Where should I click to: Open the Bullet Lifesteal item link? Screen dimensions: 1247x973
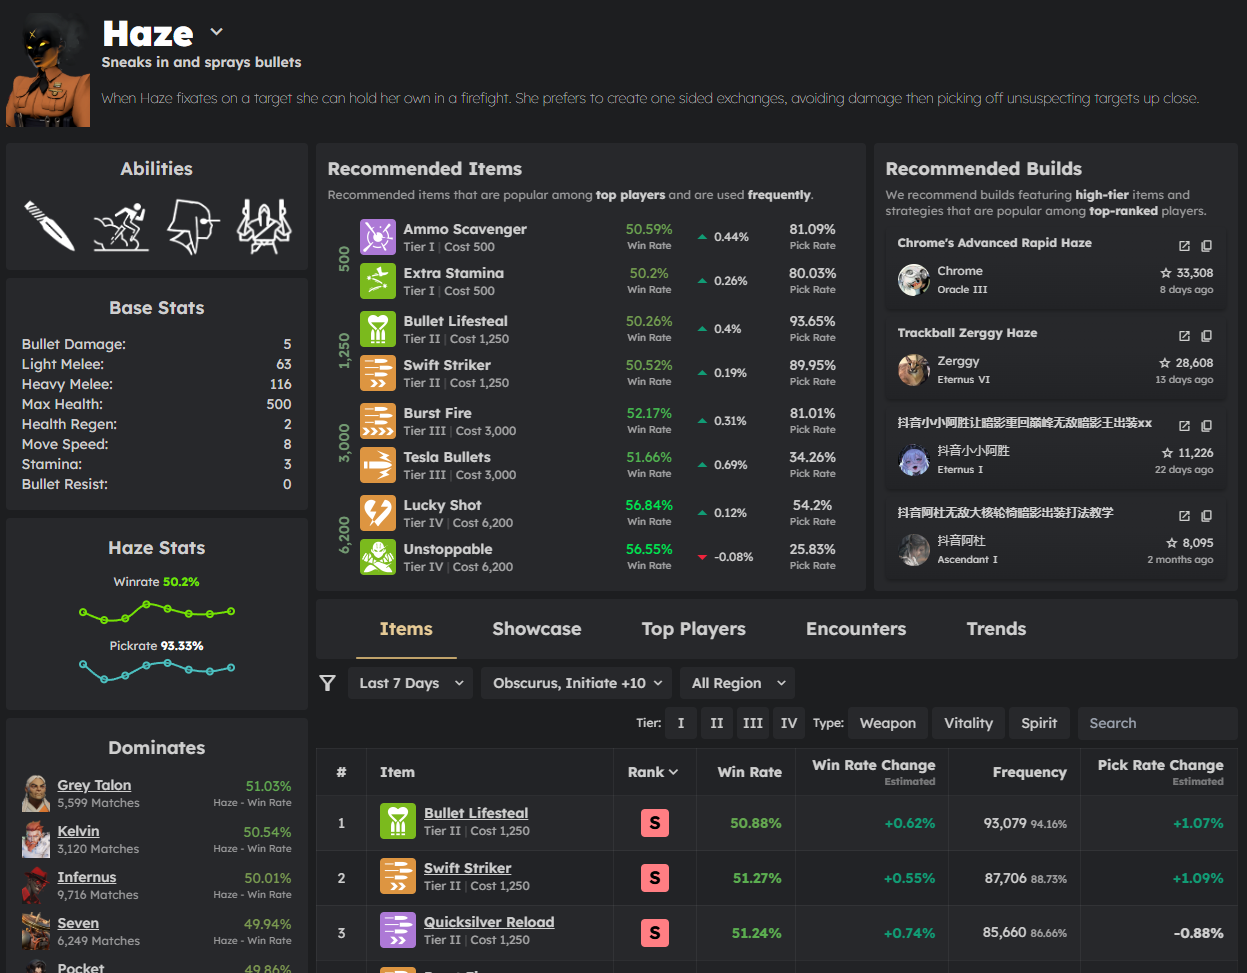click(475, 813)
